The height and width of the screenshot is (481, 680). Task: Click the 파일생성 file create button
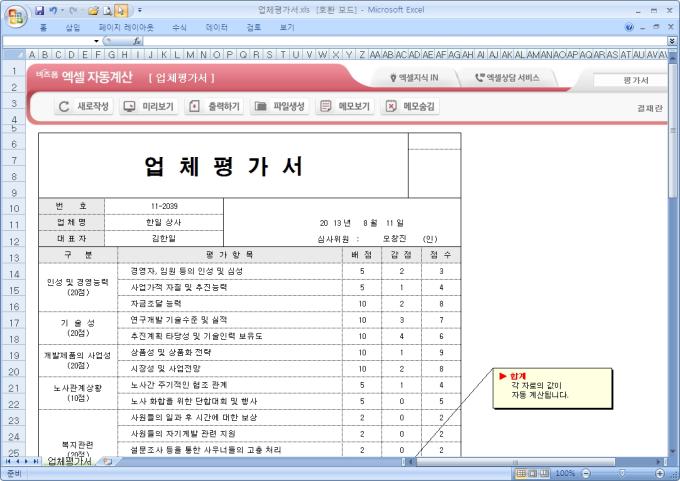(x=279, y=106)
